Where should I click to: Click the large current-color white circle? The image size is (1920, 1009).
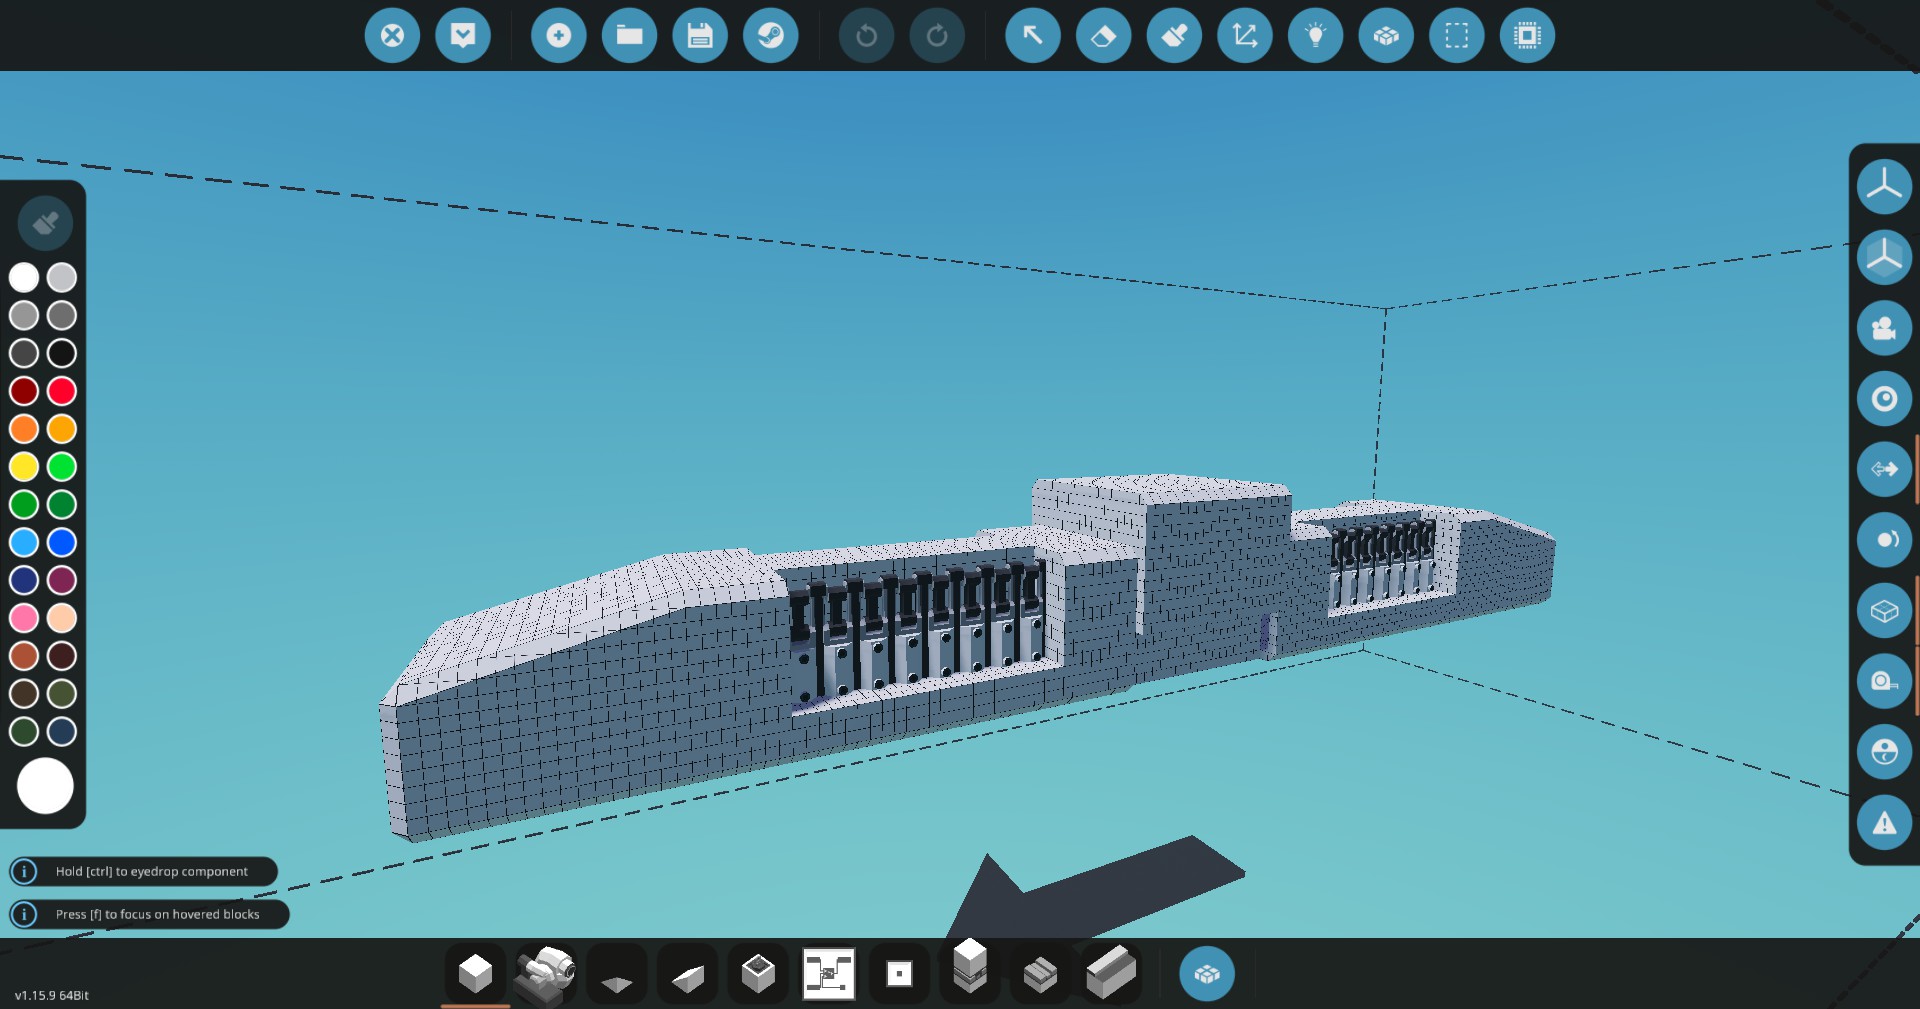pos(45,786)
